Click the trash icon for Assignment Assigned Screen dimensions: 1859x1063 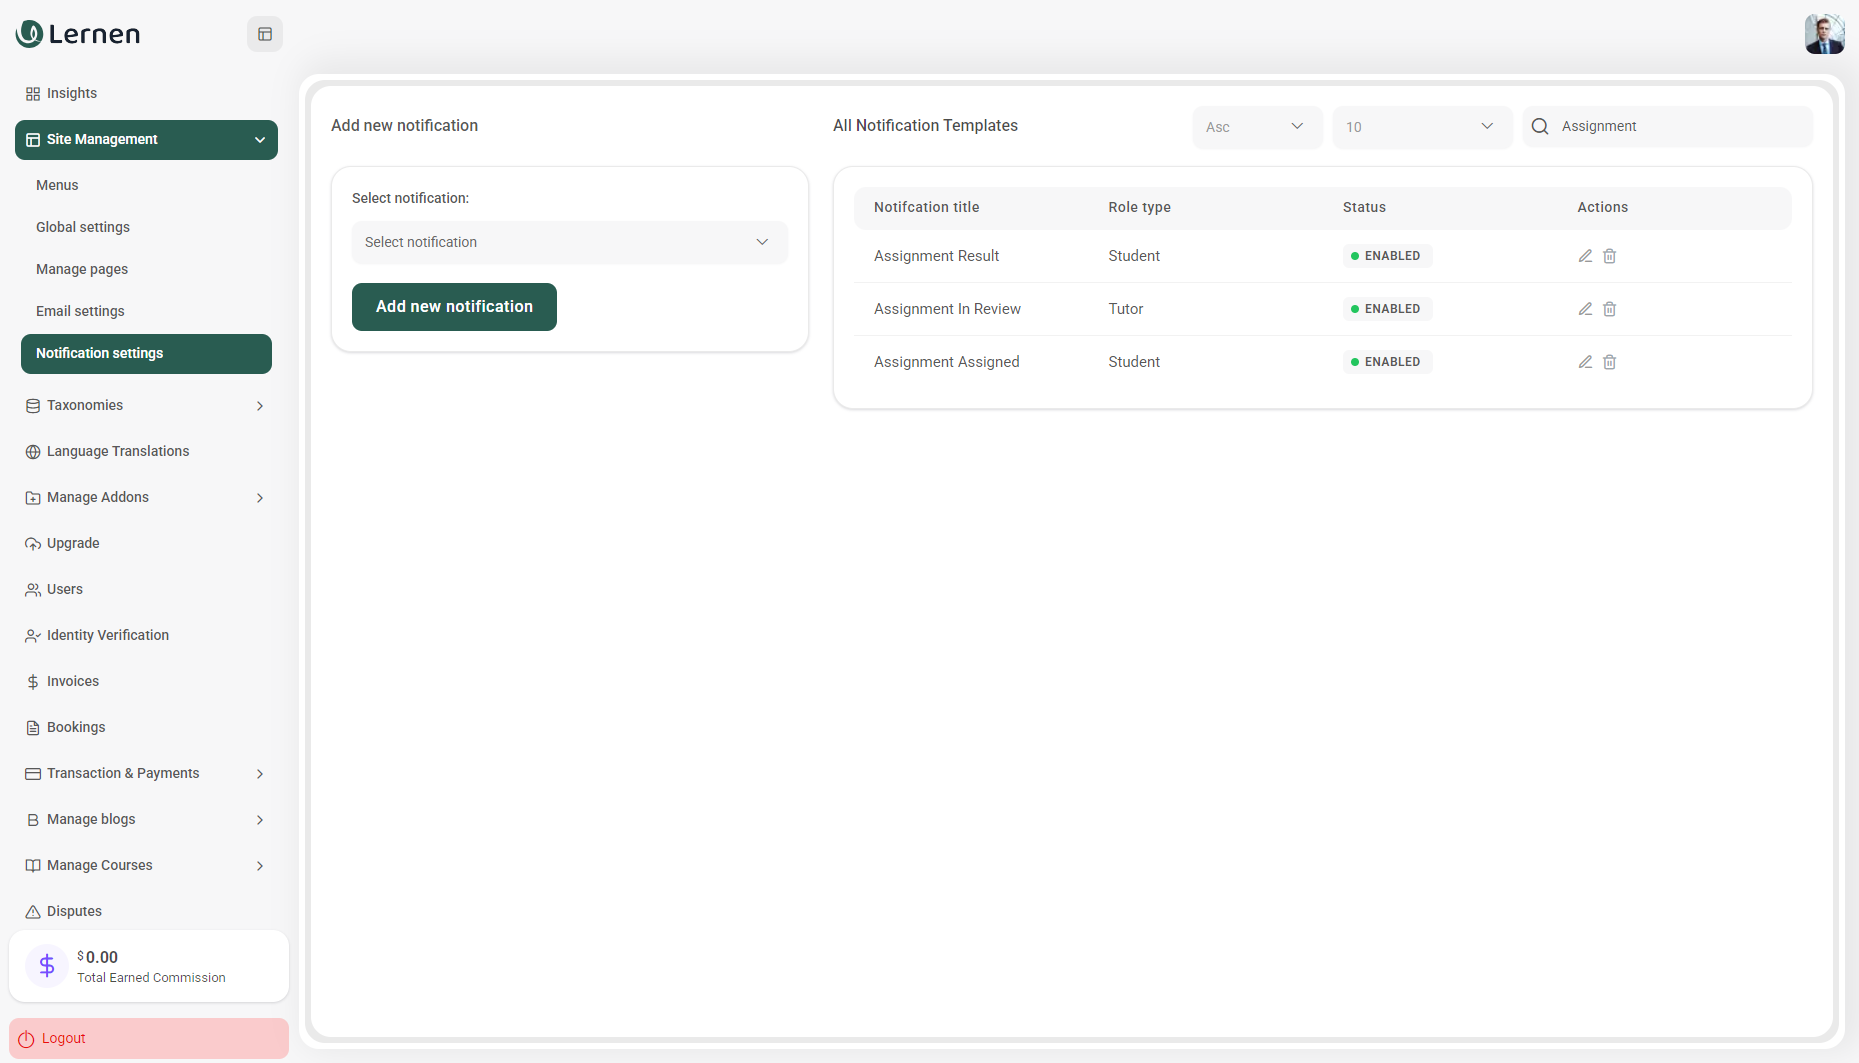(x=1610, y=362)
